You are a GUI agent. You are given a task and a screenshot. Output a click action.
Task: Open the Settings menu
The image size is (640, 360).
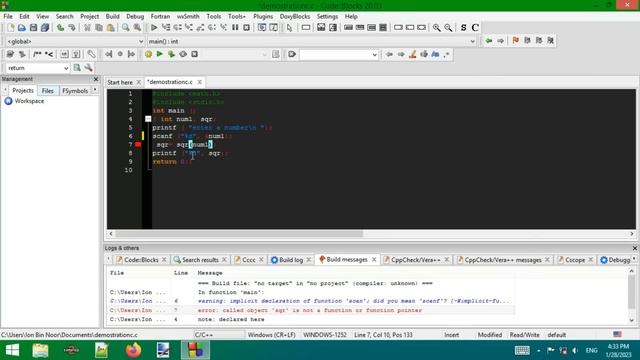click(x=327, y=16)
